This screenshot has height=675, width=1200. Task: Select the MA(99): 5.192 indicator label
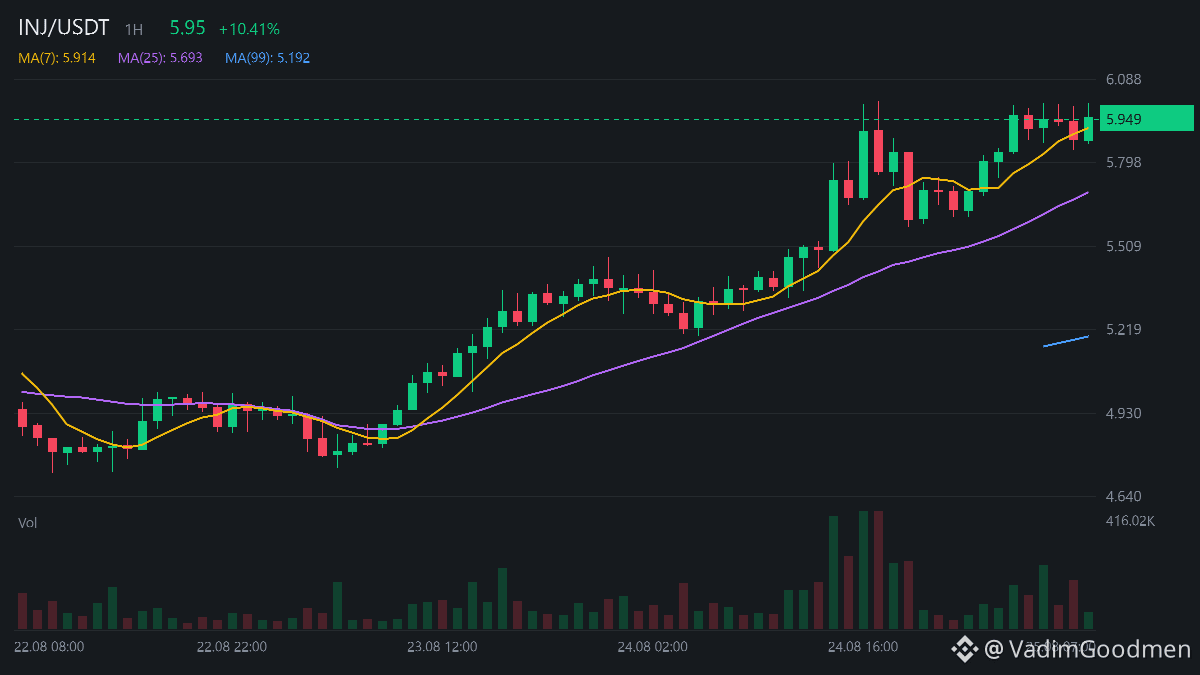[267, 58]
